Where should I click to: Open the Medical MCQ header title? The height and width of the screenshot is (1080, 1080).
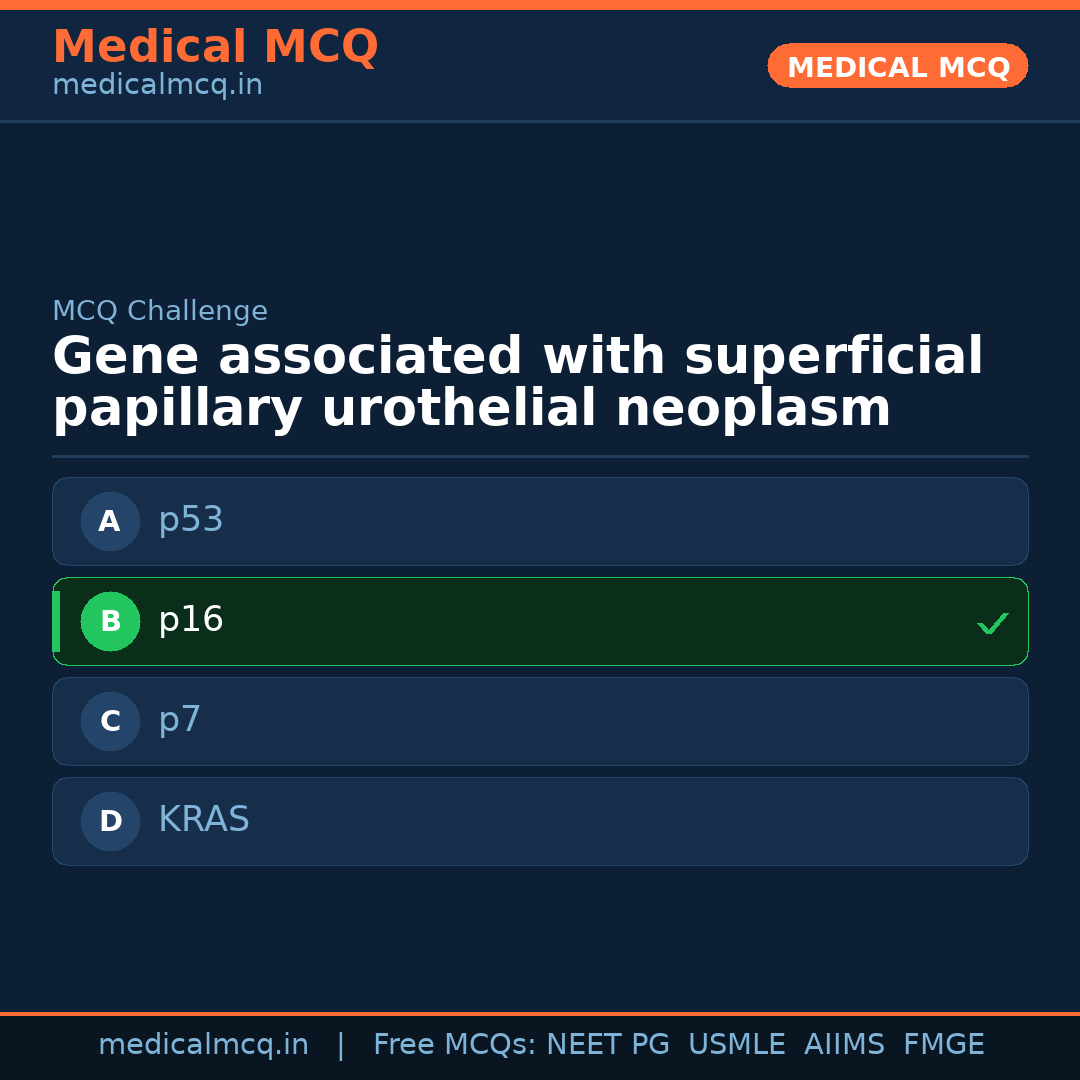[215, 47]
